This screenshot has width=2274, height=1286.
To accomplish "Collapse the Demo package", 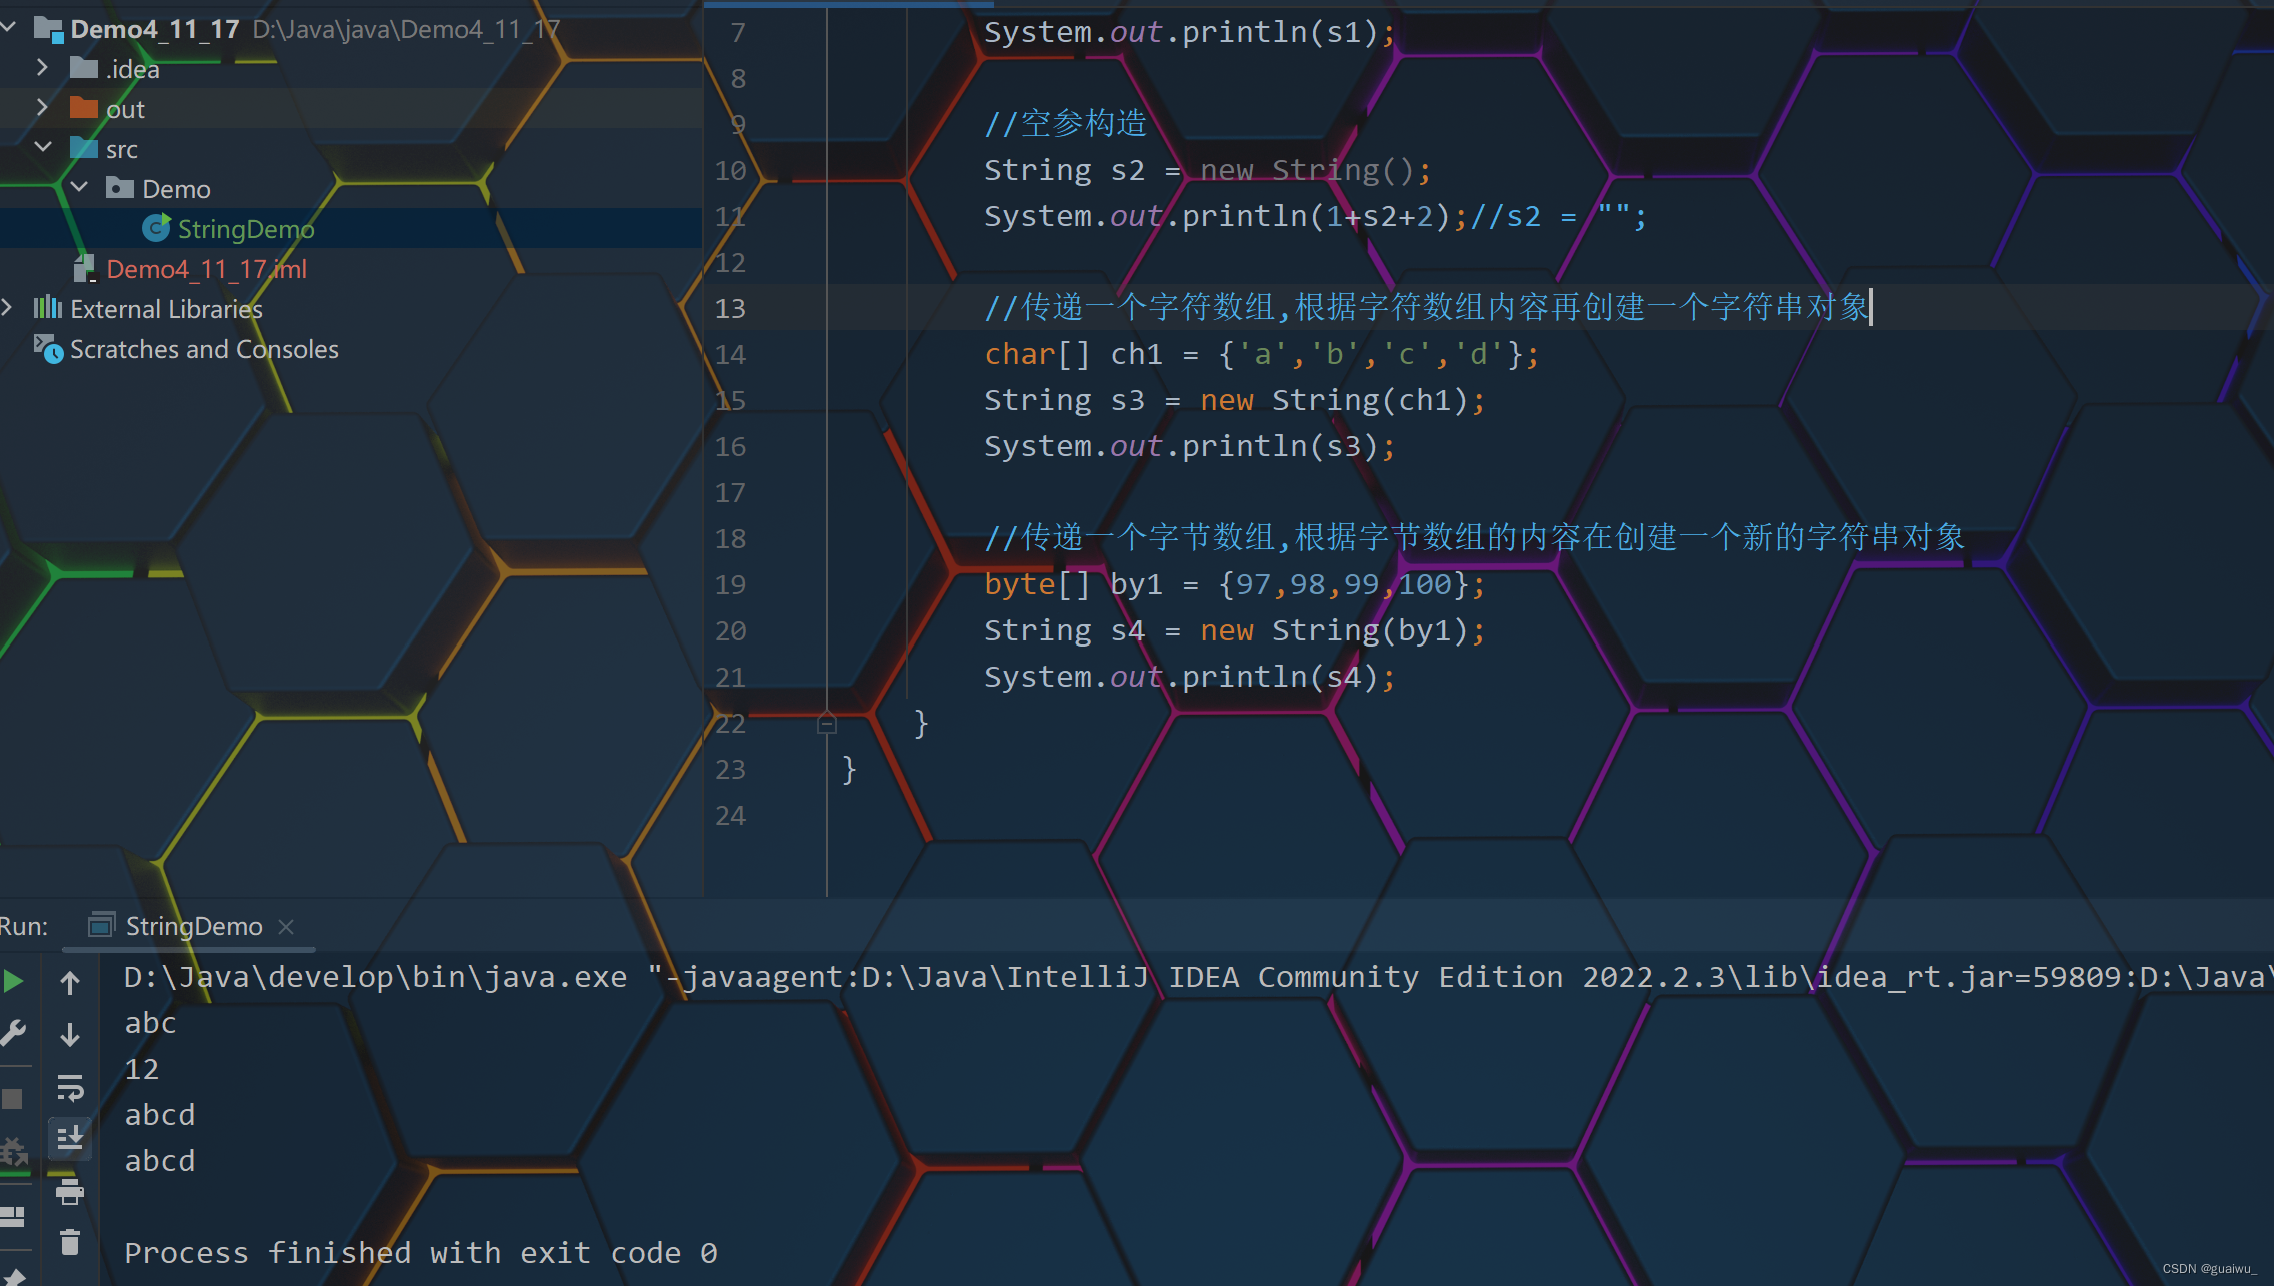I will (x=80, y=187).
